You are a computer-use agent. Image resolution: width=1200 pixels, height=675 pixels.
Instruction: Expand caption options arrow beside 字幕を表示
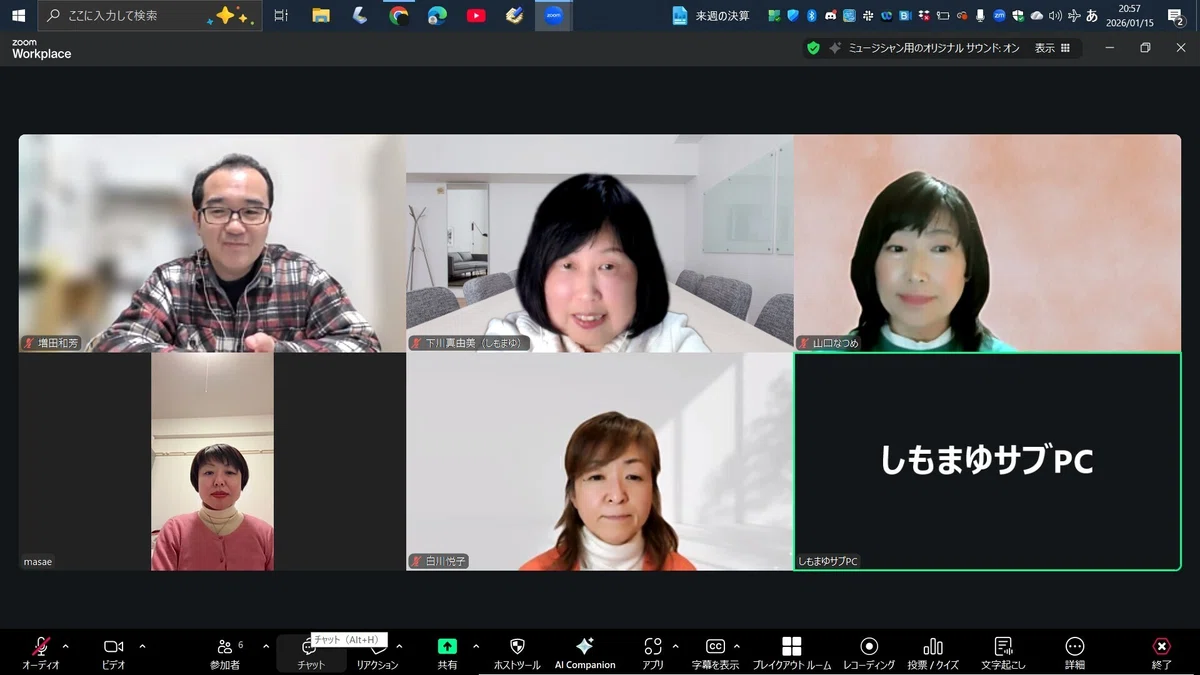737,646
